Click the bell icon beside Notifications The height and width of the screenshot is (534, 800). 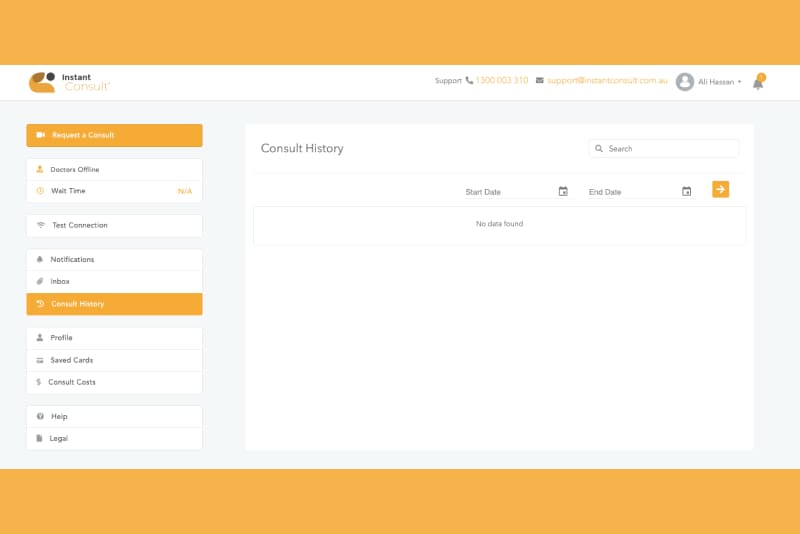point(40,259)
